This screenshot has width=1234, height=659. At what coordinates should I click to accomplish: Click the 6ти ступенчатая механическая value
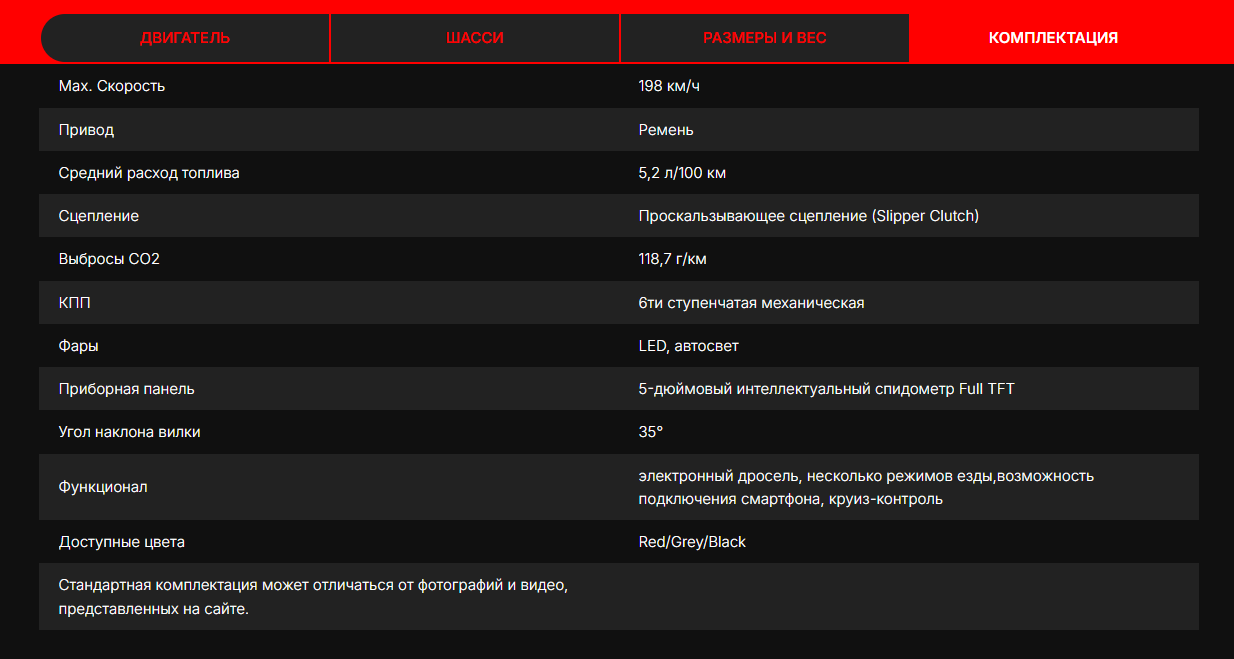click(x=751, y=302)
